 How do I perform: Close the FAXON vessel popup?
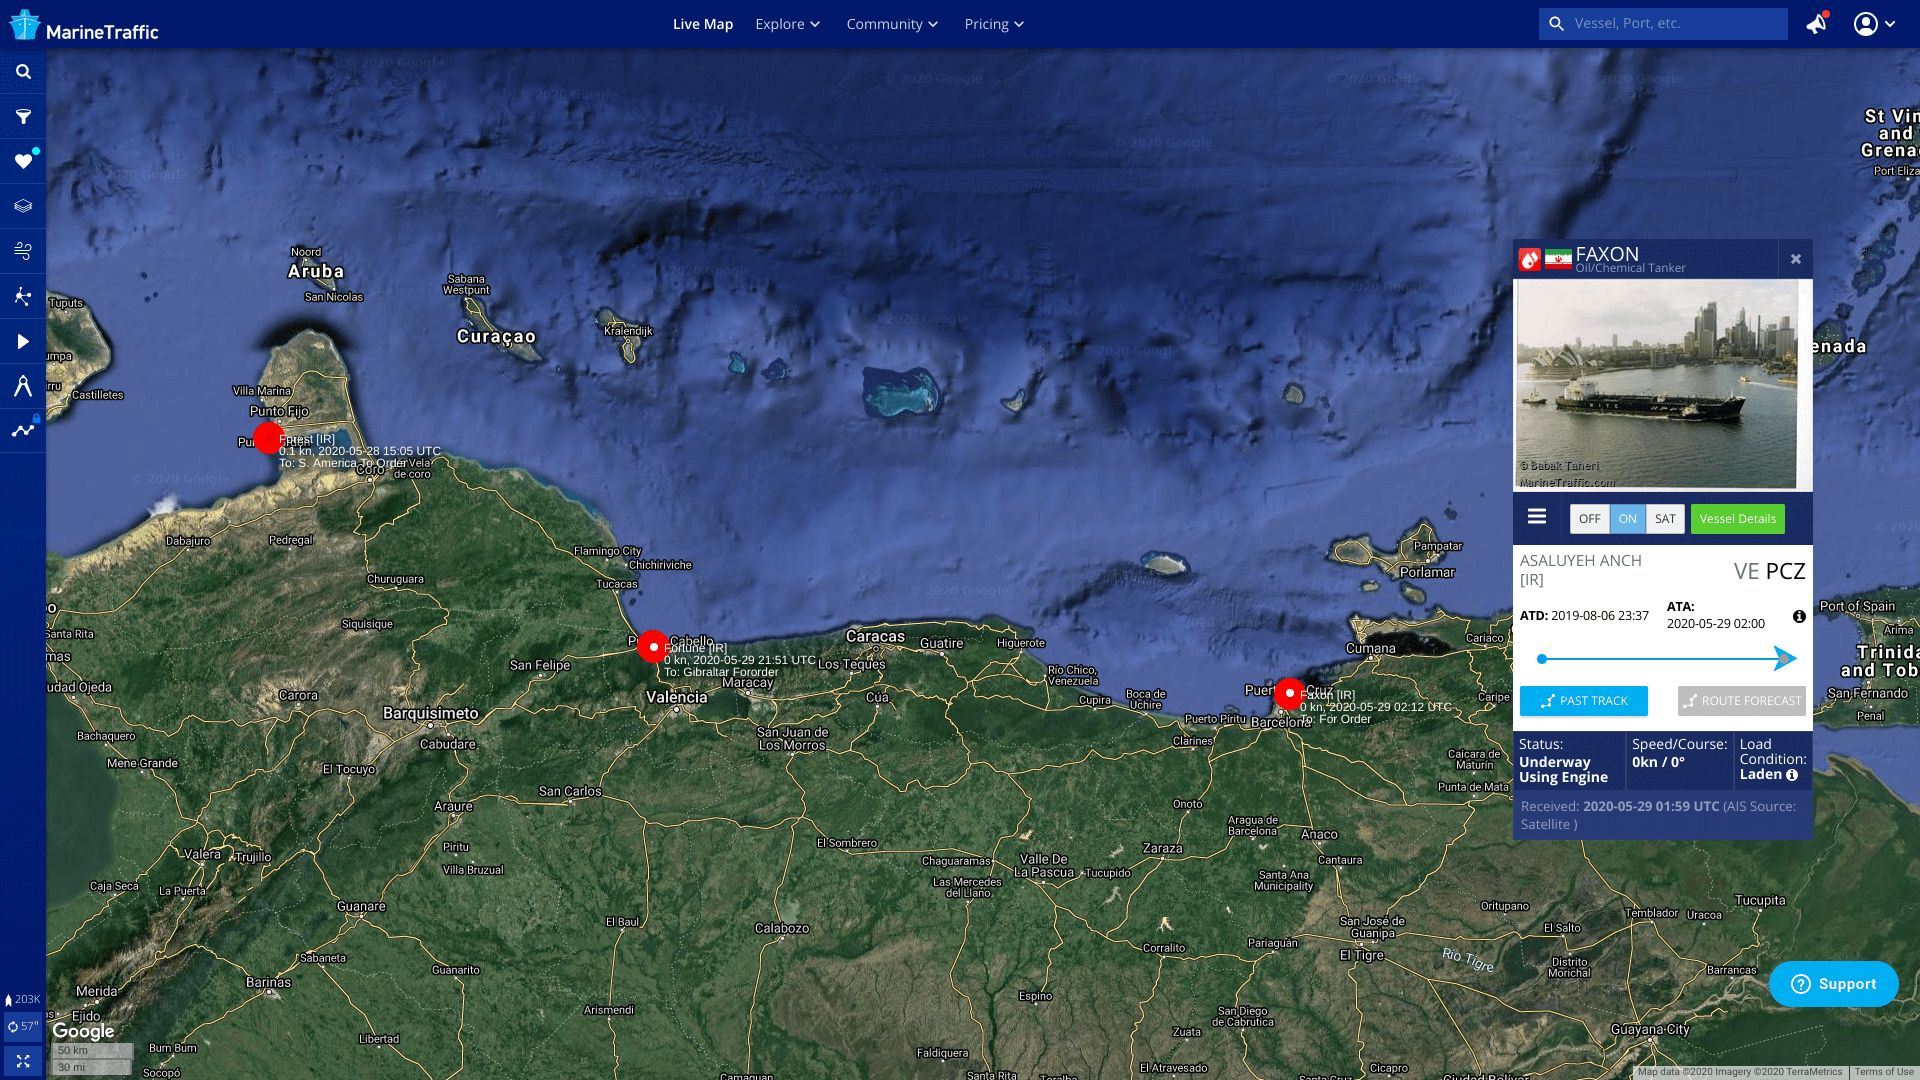coord(1796,259)
